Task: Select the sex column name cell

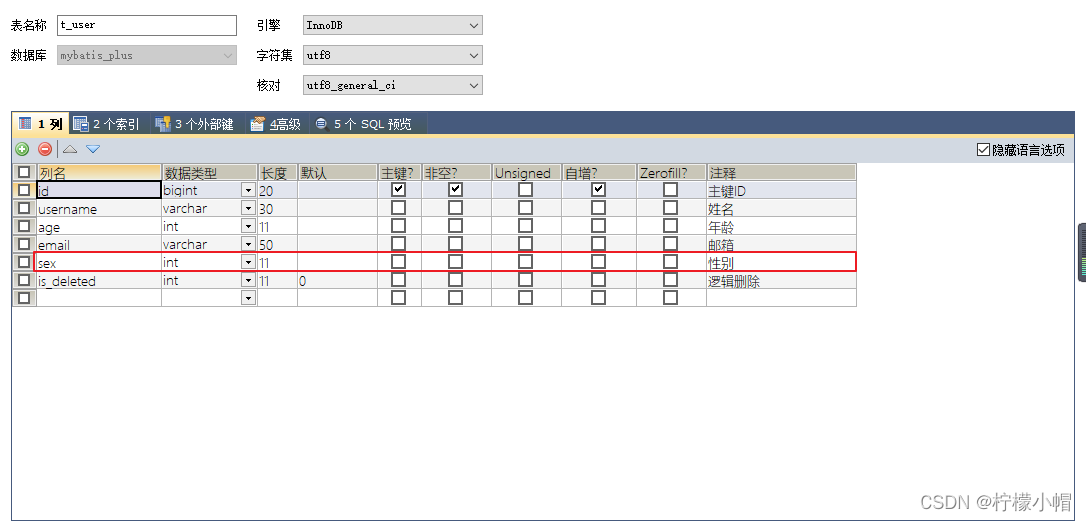Action: (x=99, y=262)
